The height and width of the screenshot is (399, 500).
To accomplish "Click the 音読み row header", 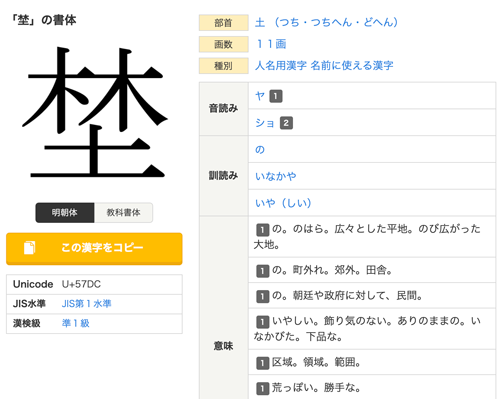I will (224, 109).
